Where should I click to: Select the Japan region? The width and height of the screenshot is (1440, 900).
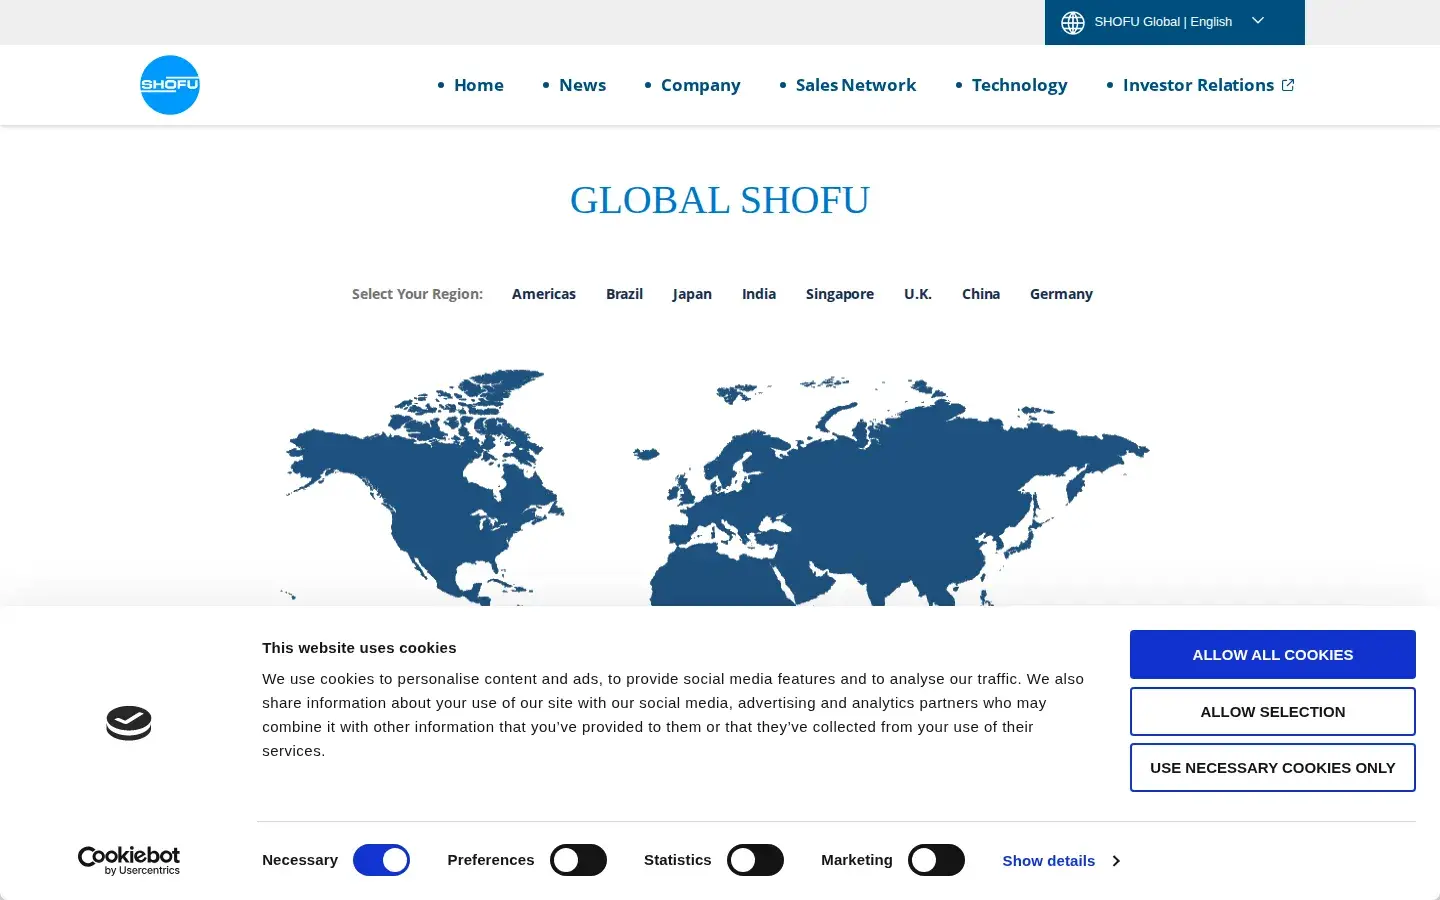692,294
